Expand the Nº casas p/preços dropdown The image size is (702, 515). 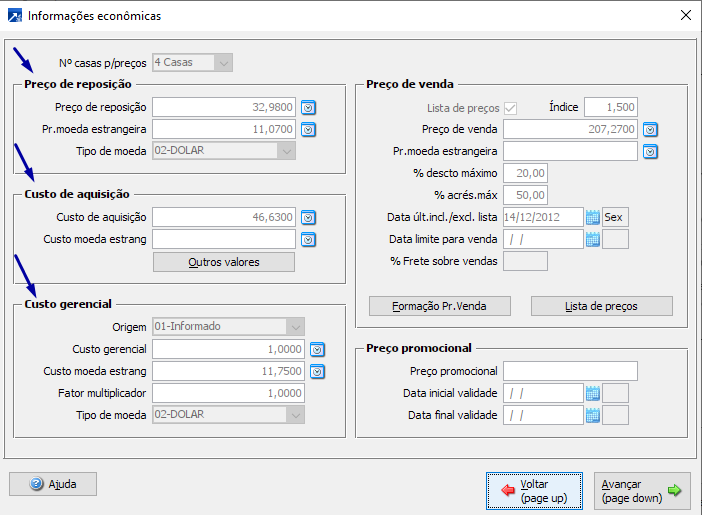click(x=224, y=62)
